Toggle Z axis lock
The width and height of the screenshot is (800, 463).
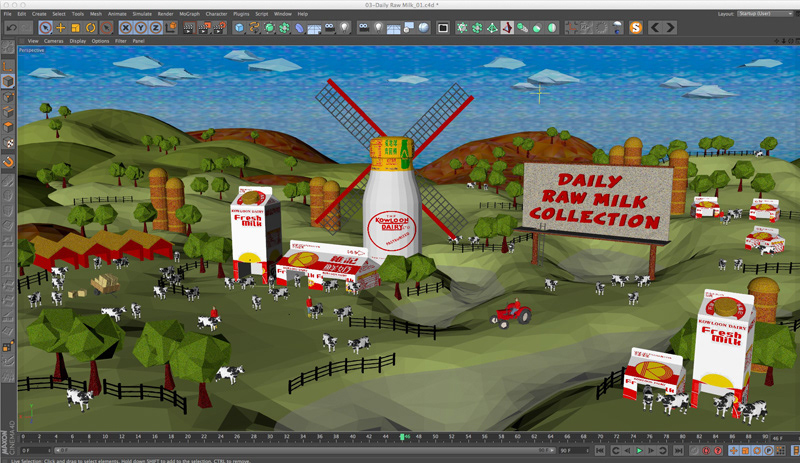pyautogui.click(x=156, y=28)
